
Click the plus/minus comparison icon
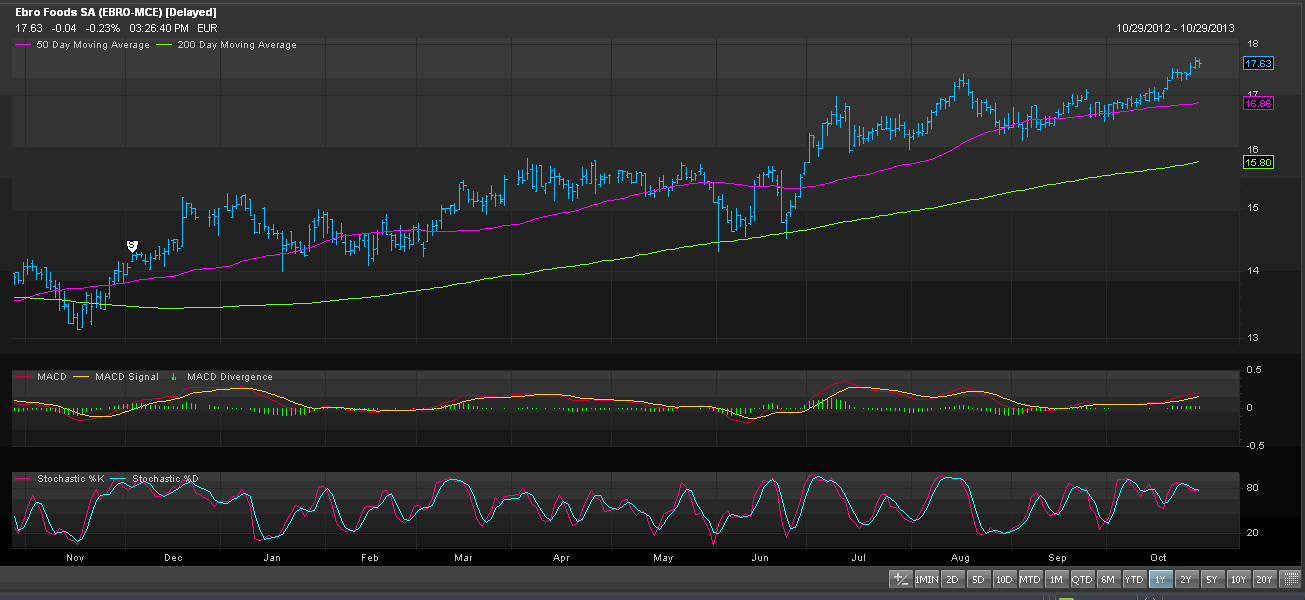(x=900, y=579)
